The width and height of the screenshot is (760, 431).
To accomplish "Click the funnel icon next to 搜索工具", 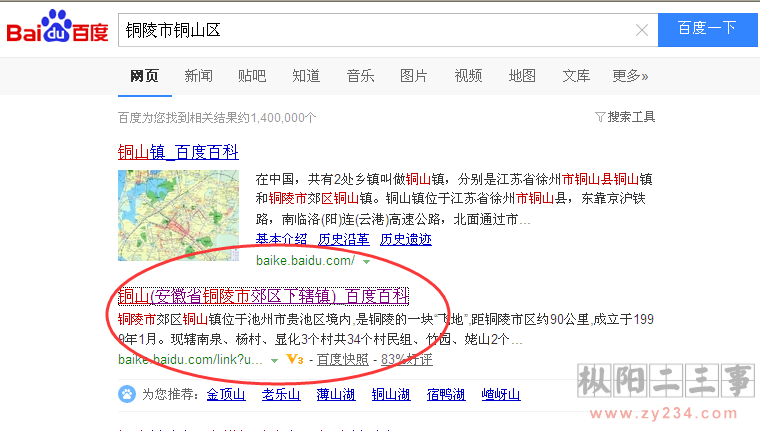I will (600, 117).
